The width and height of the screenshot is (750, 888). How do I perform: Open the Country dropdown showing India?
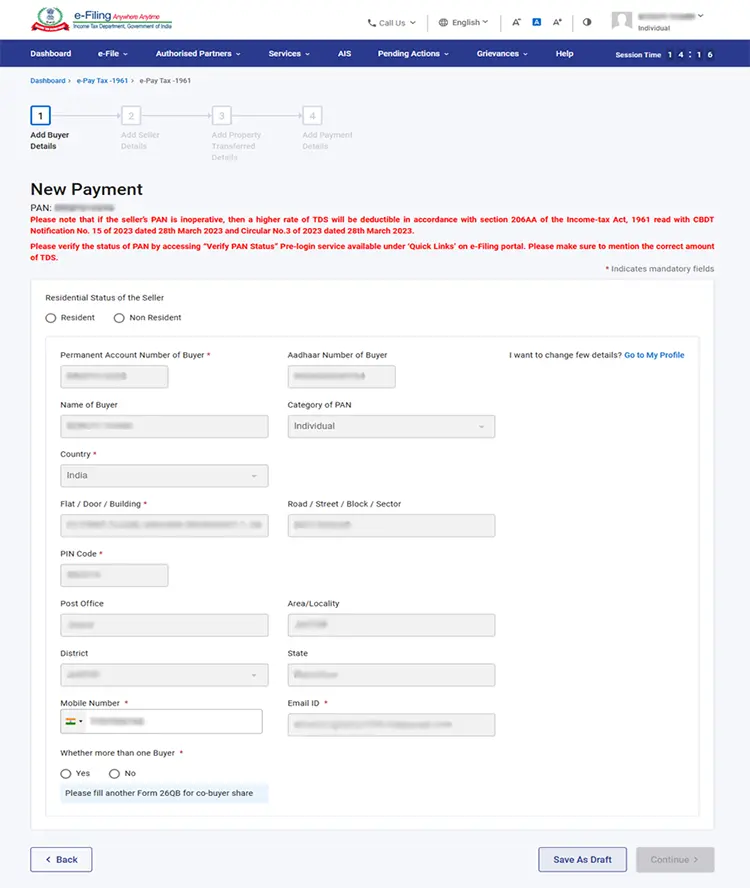(164, 476)
